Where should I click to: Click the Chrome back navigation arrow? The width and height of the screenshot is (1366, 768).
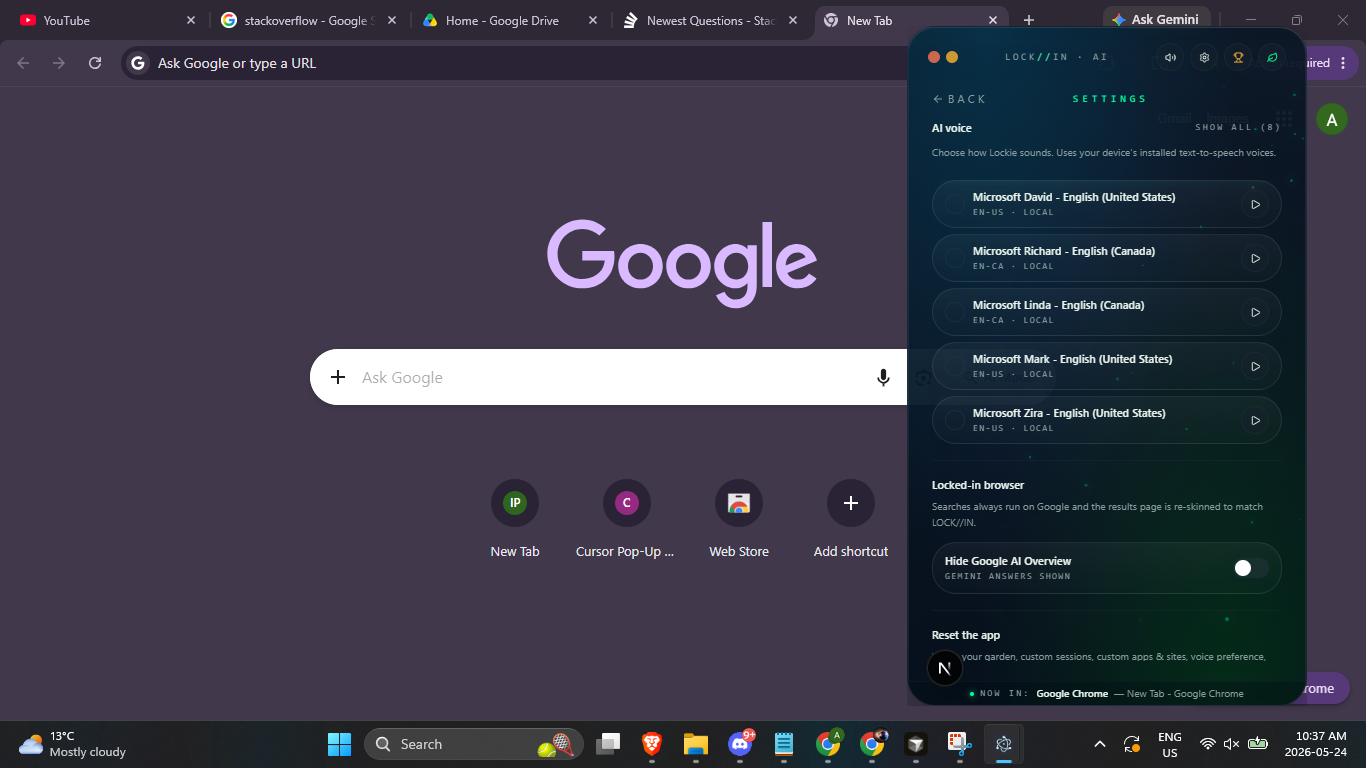23,63
